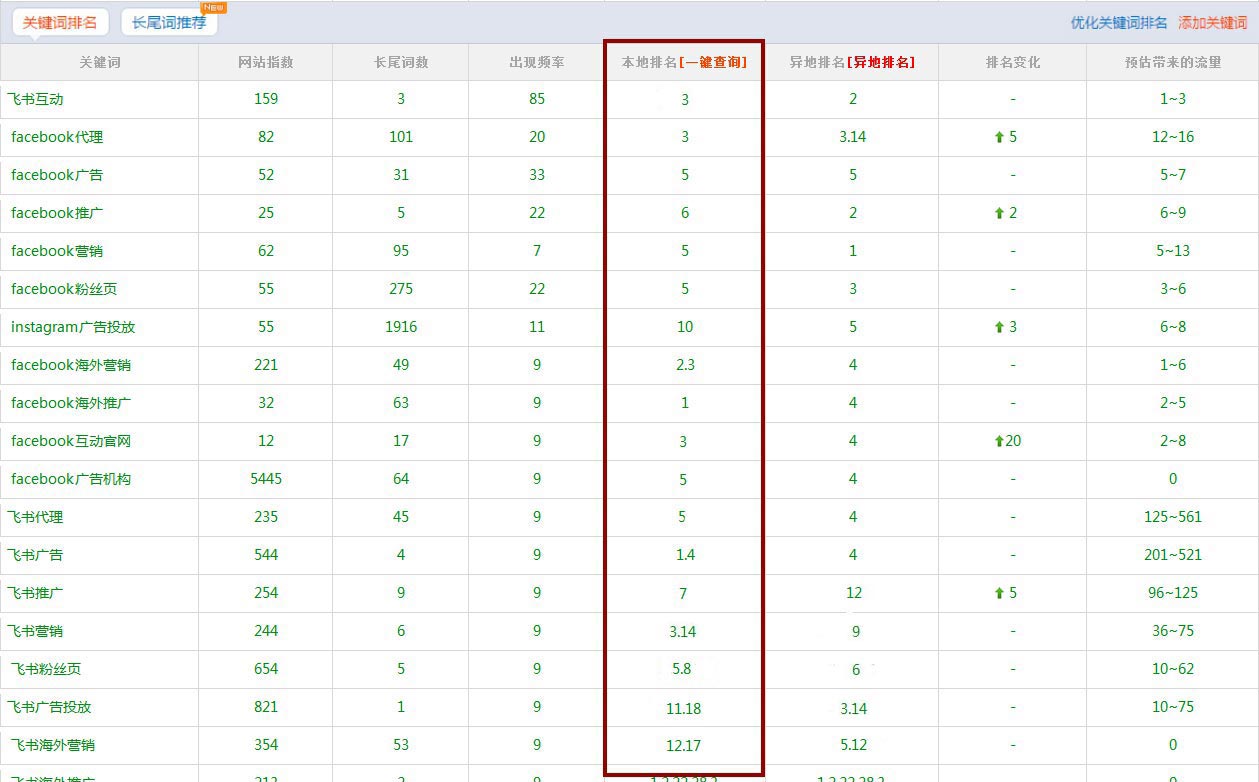Click the estimated traffic value 10~62
Image resolution: width=1259 pixels, height=782 pixels.
click(1173, 669)
